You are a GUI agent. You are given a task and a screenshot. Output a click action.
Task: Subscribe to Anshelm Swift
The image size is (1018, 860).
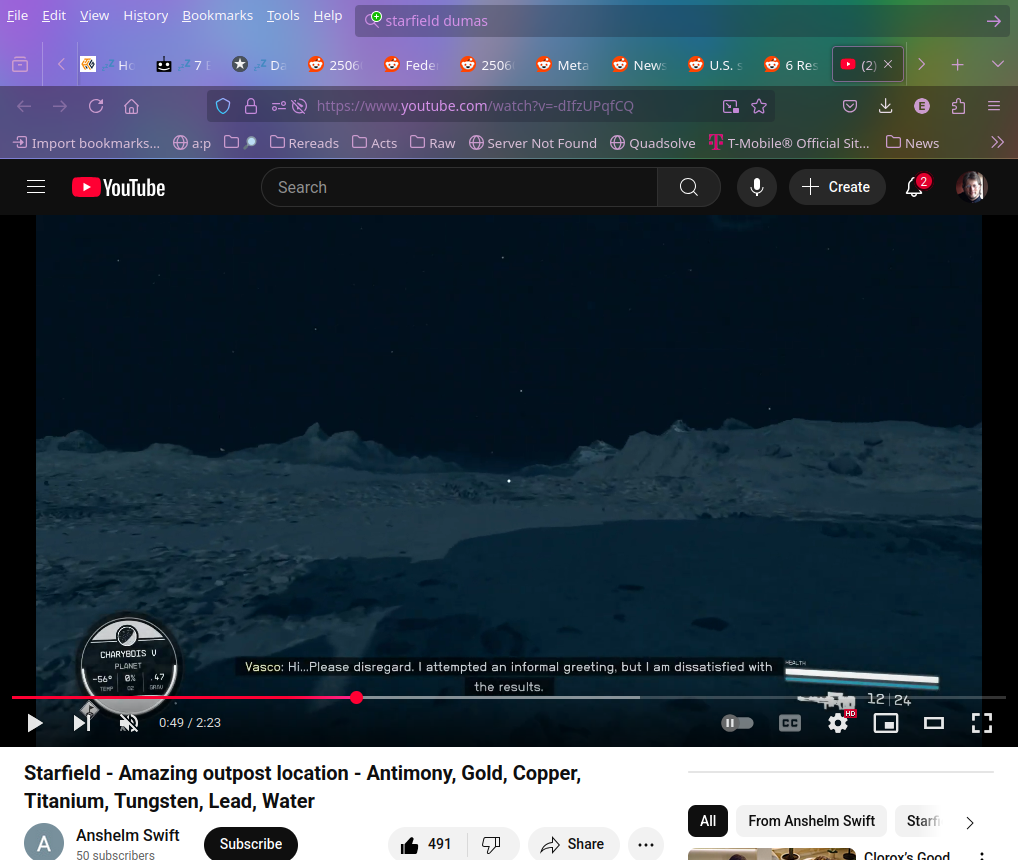pos(250,844)
